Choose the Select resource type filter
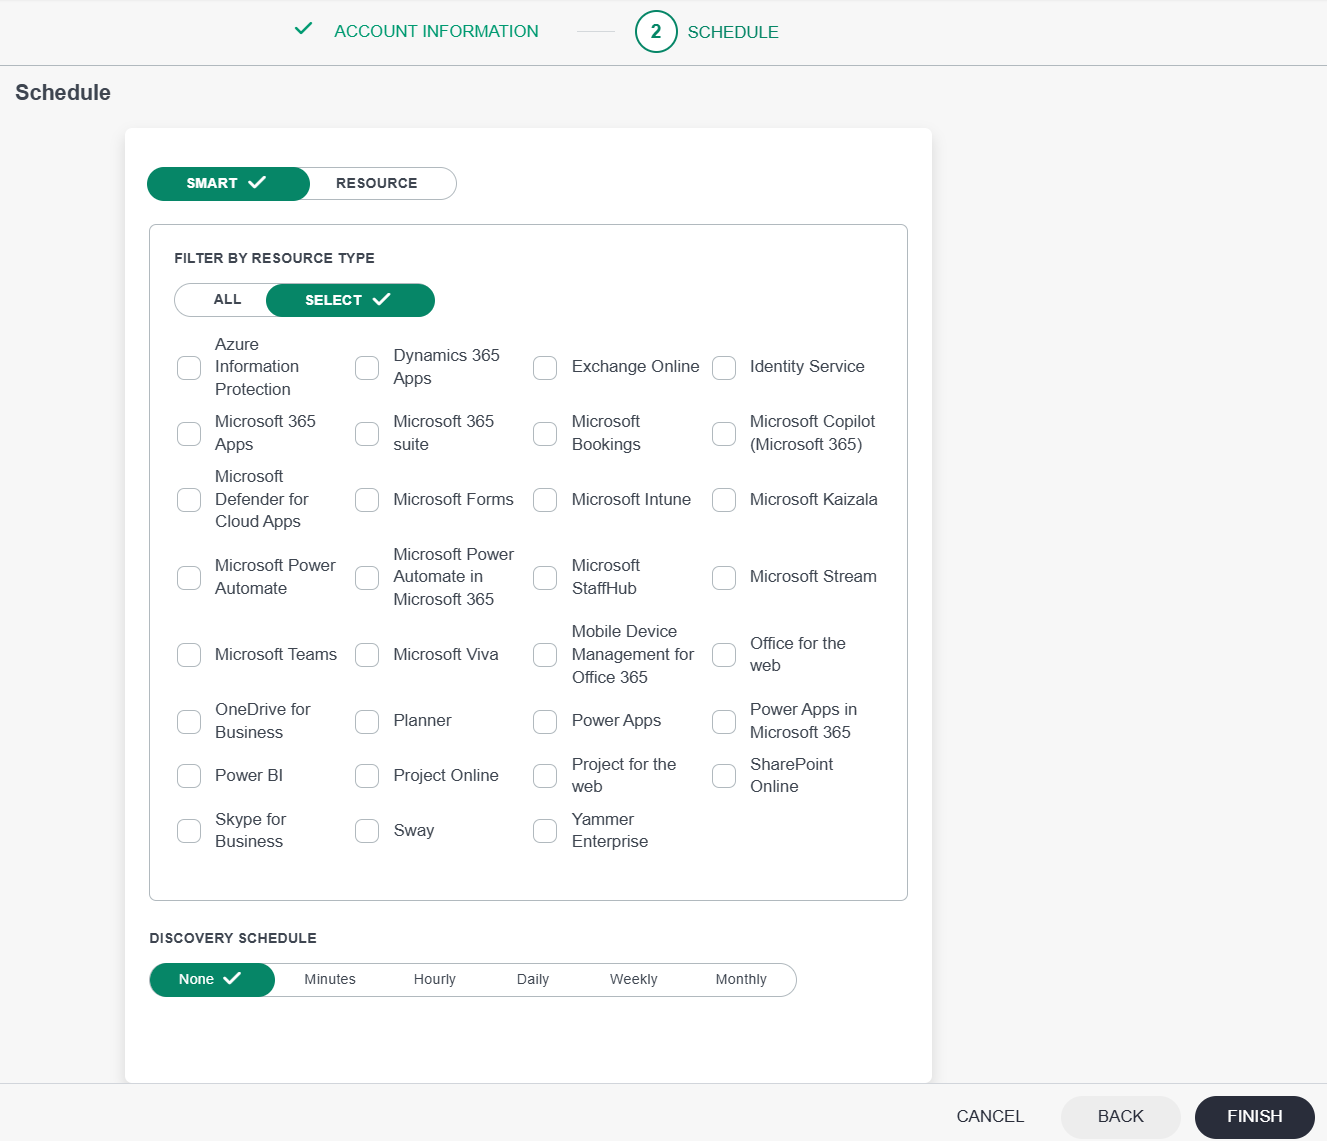 pos(349,300)
